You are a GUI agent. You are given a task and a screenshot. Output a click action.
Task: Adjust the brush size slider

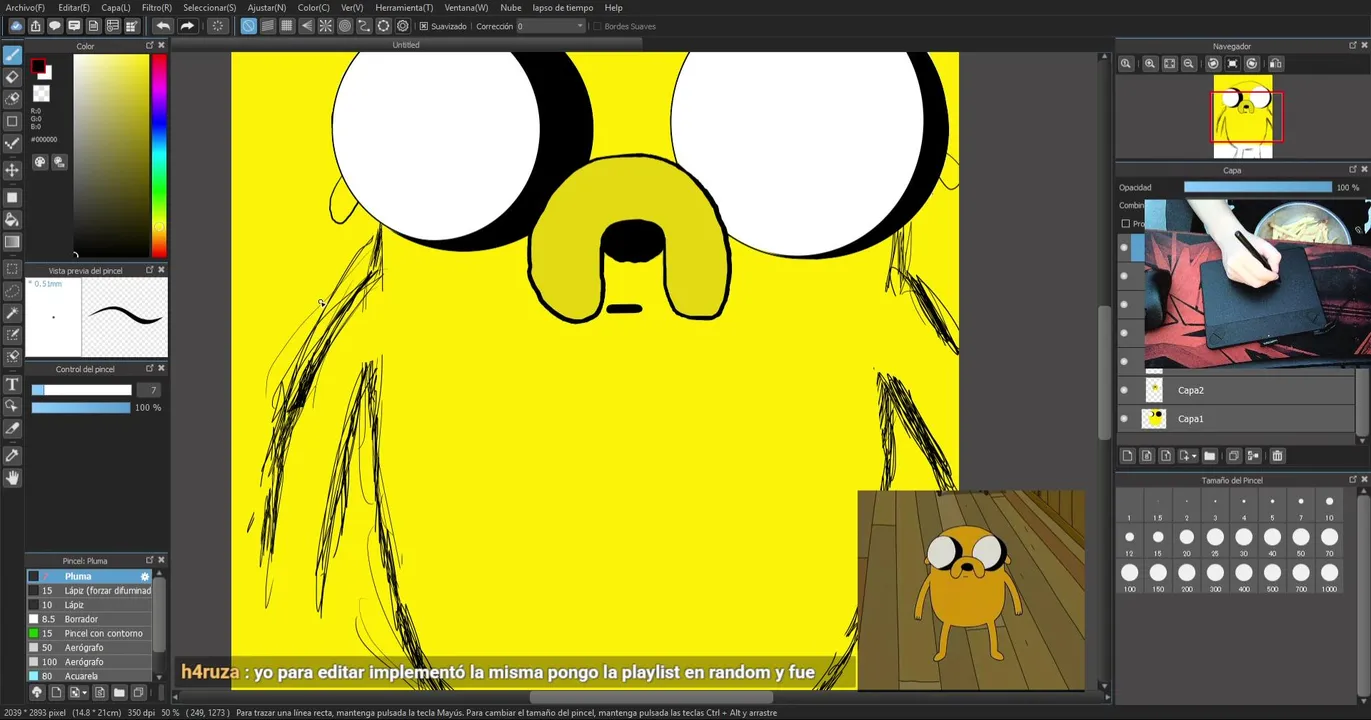coord(81,390)
